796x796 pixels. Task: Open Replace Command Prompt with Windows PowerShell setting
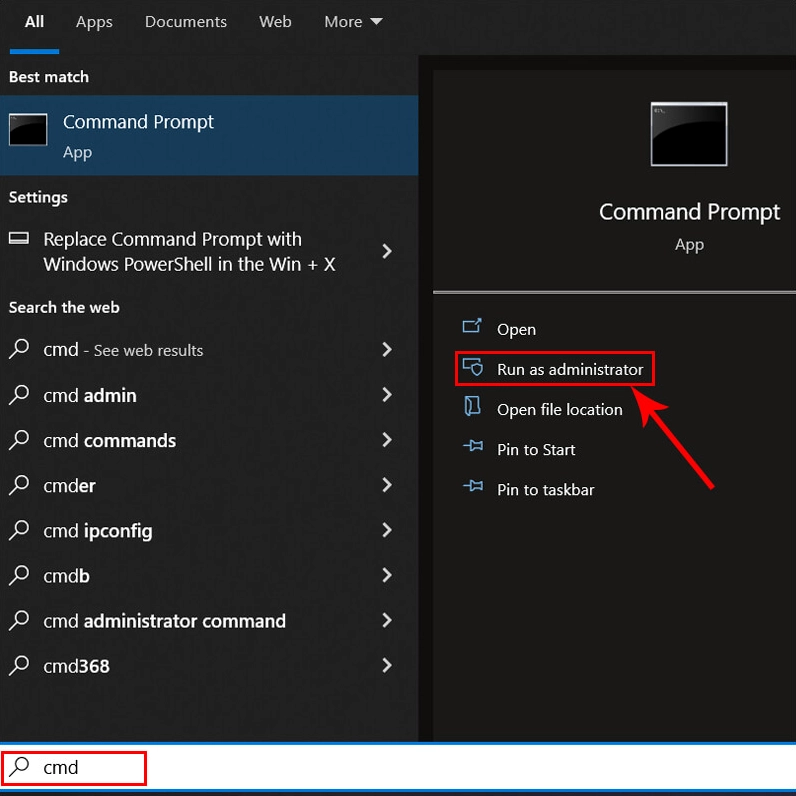[209, 252]
